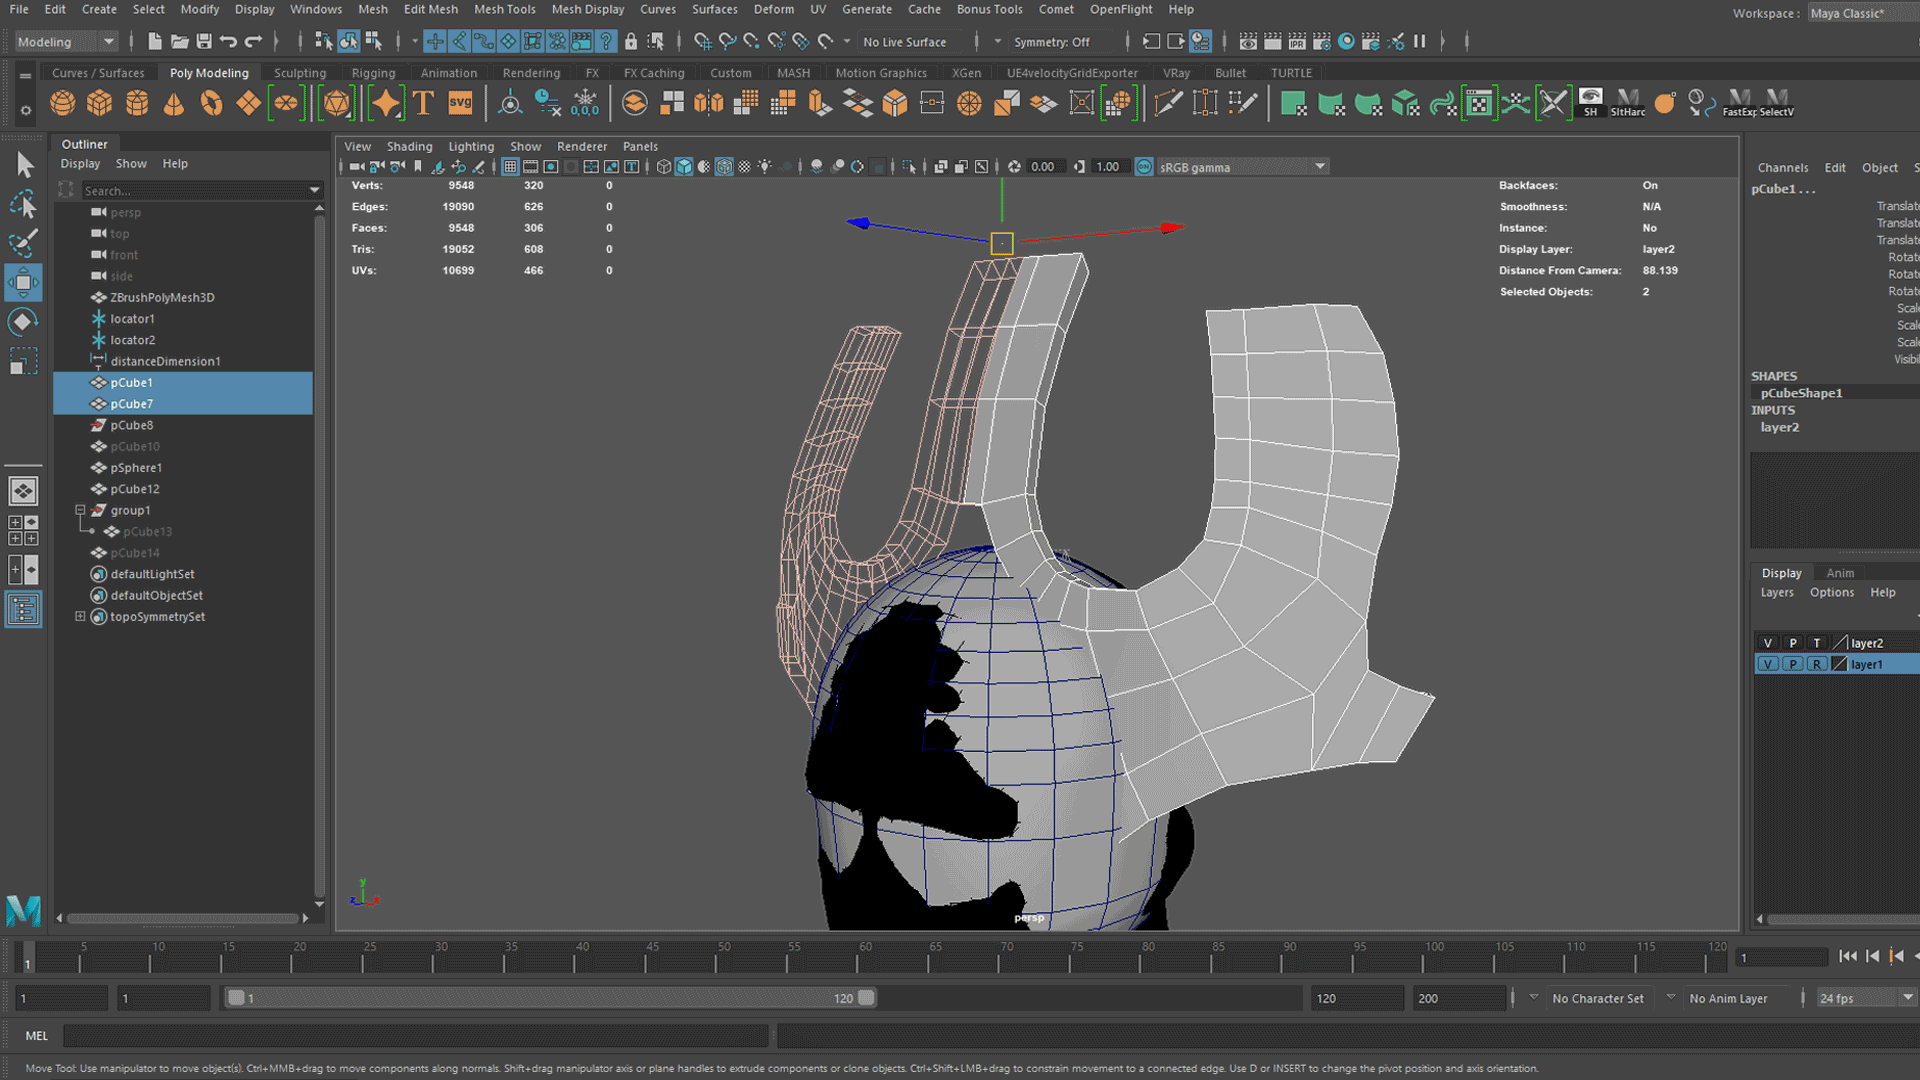The height and width of the screenshot is (1080, 1920).
Task: Click the playback range slider bar
Action: tap(550, 998)
